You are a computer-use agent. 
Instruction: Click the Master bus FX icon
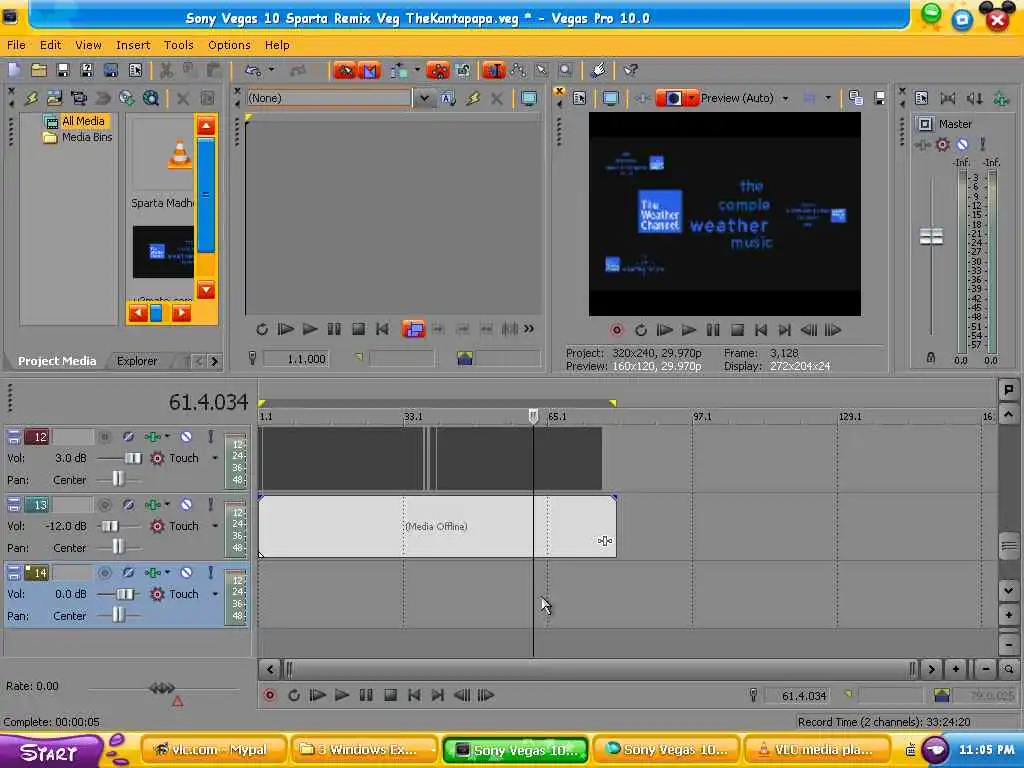click(x=922, y=144)
